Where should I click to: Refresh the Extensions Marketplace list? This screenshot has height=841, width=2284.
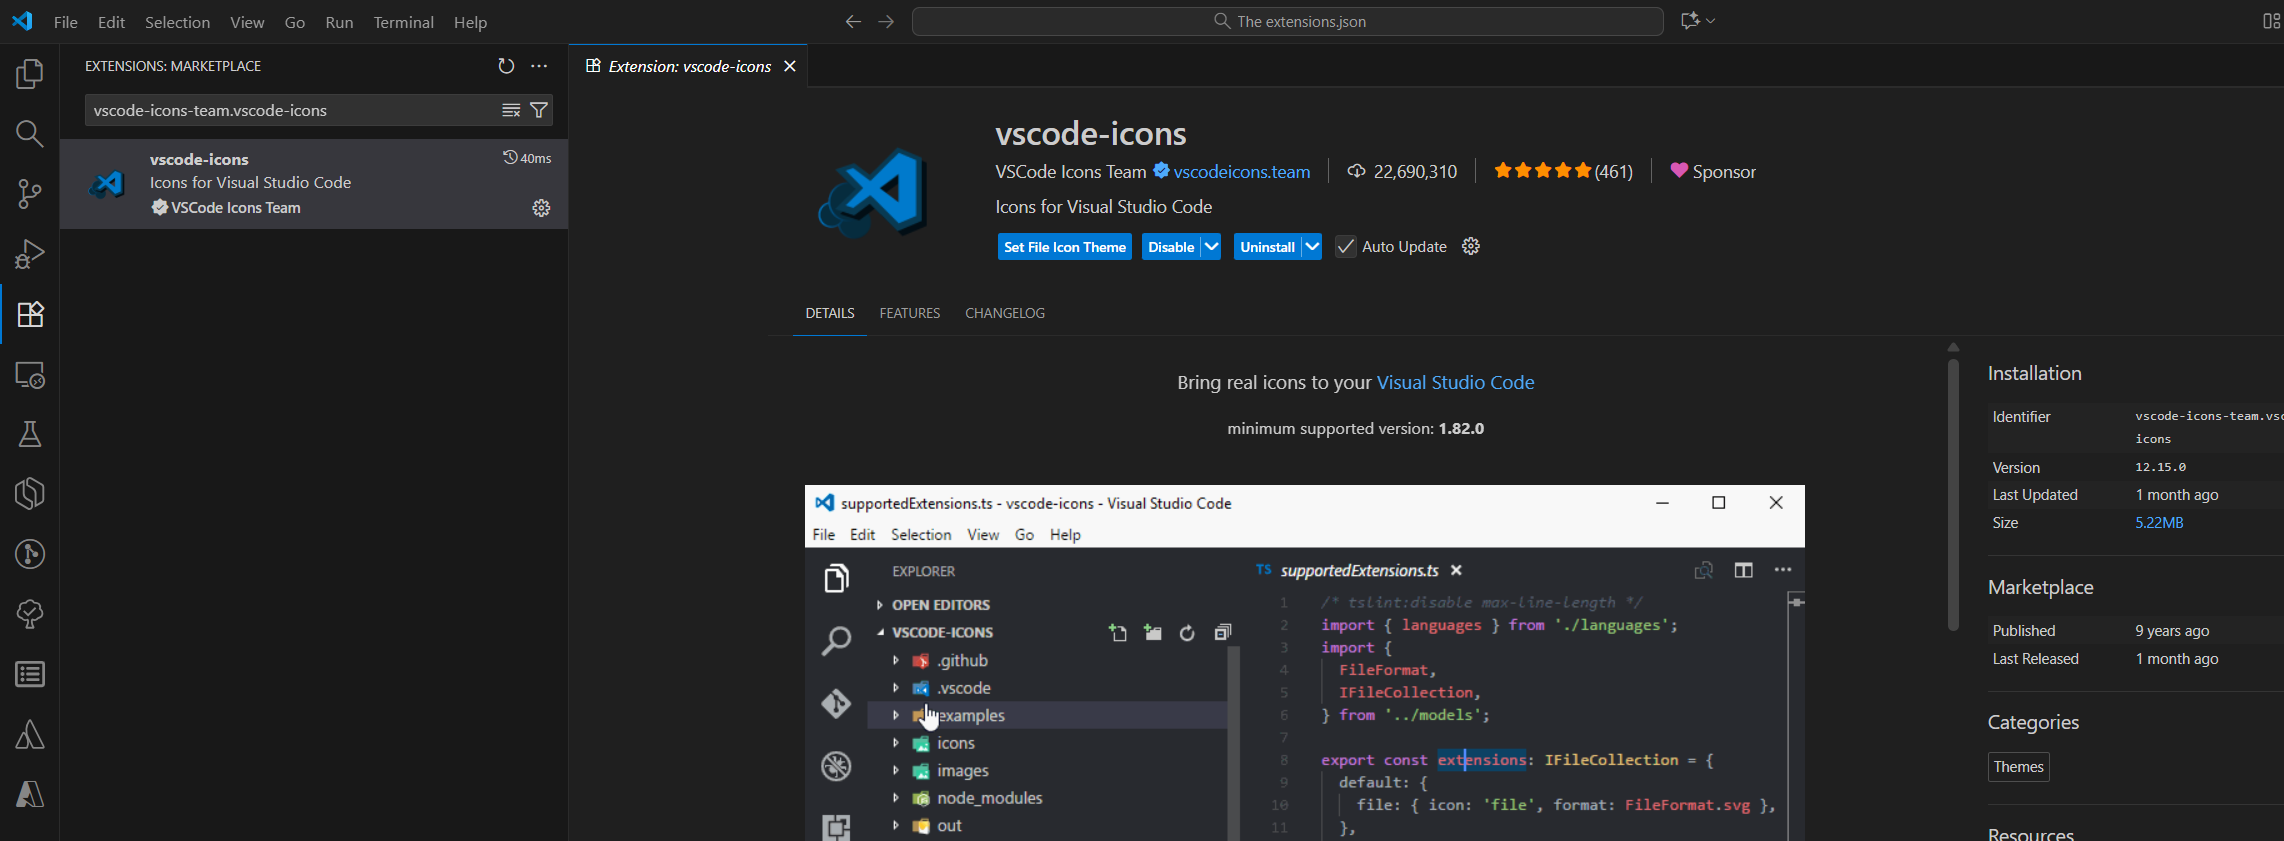tap(506, 66)
